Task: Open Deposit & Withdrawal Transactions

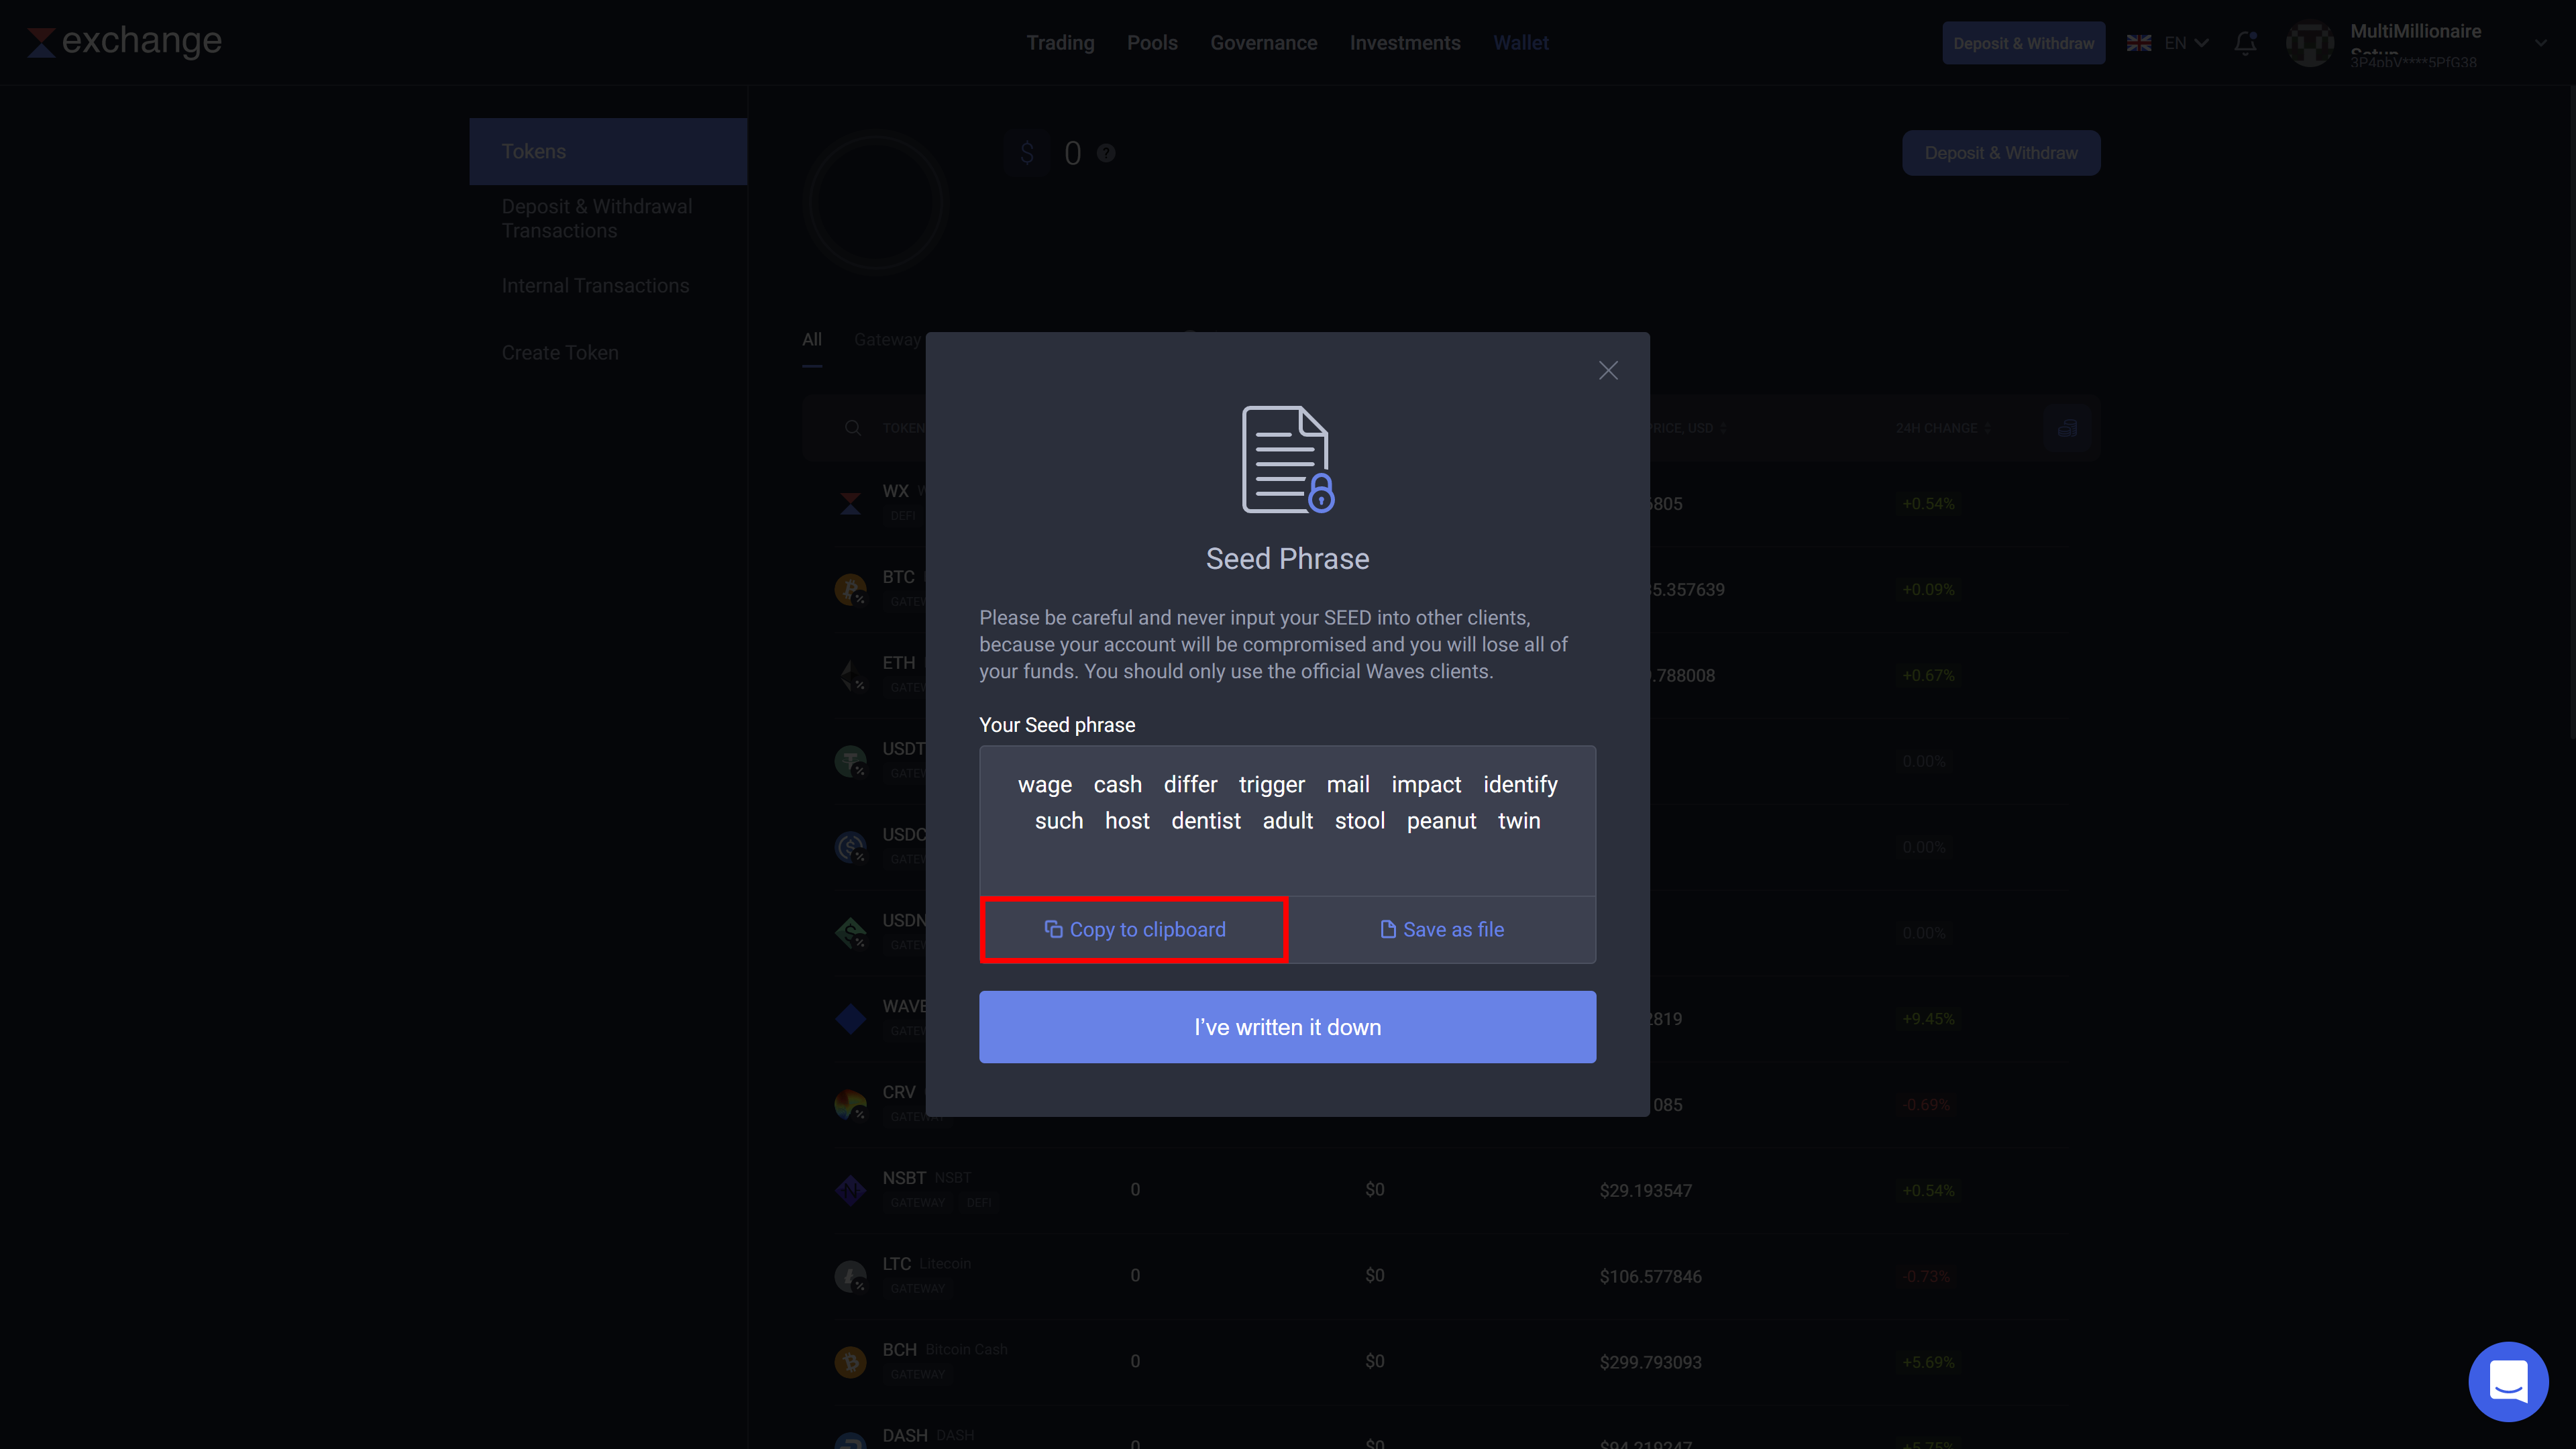Action: (597, 218)
